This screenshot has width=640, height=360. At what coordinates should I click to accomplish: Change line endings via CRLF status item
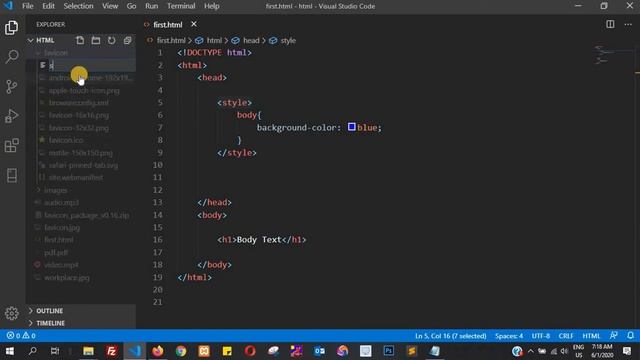pyautogui.click(x=566, y=336)
